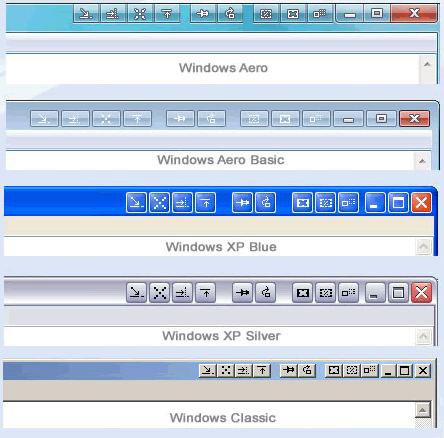Click the roll-up arrow button in XP Silver title bar
This screenshot has height=438, width=444.
[206, 292]
